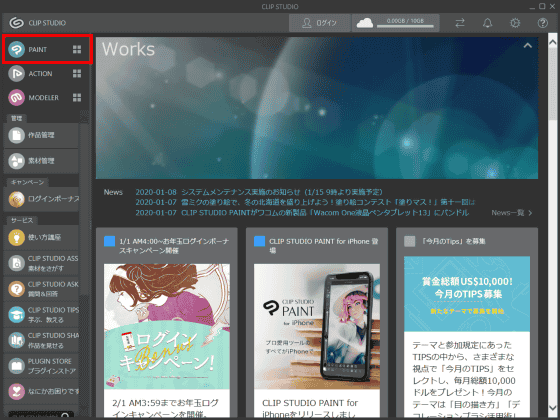Open News一覧 full list link
This screenshot has width=560, height=420.
[x=512, y=213]
